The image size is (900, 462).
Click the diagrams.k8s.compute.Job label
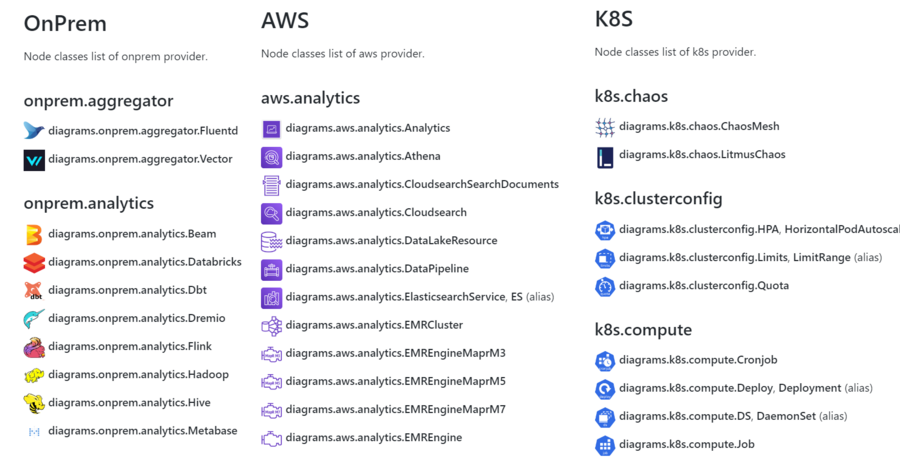(x=686, y=445)
